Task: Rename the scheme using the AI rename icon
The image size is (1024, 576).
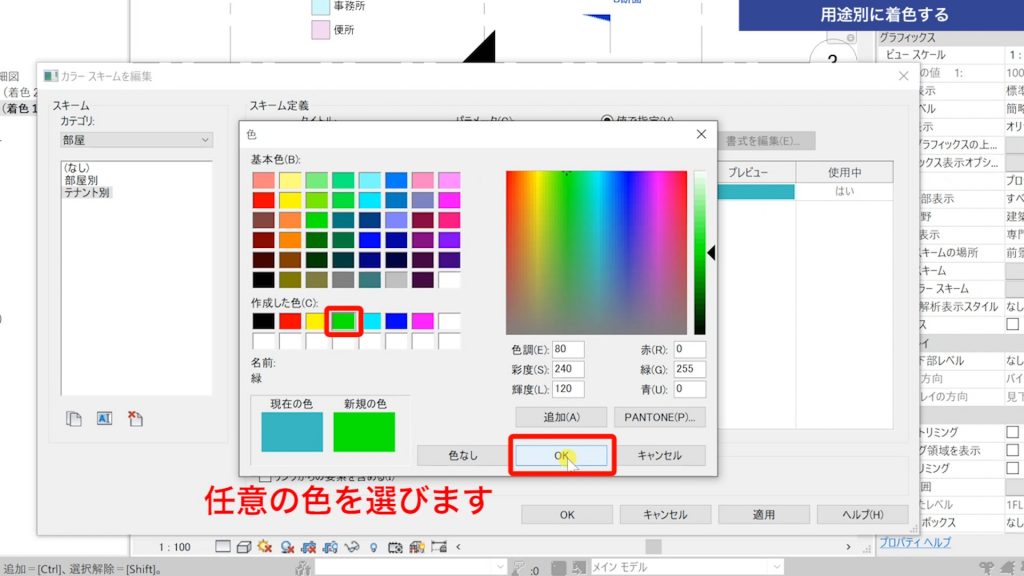Action: point(103,418)
